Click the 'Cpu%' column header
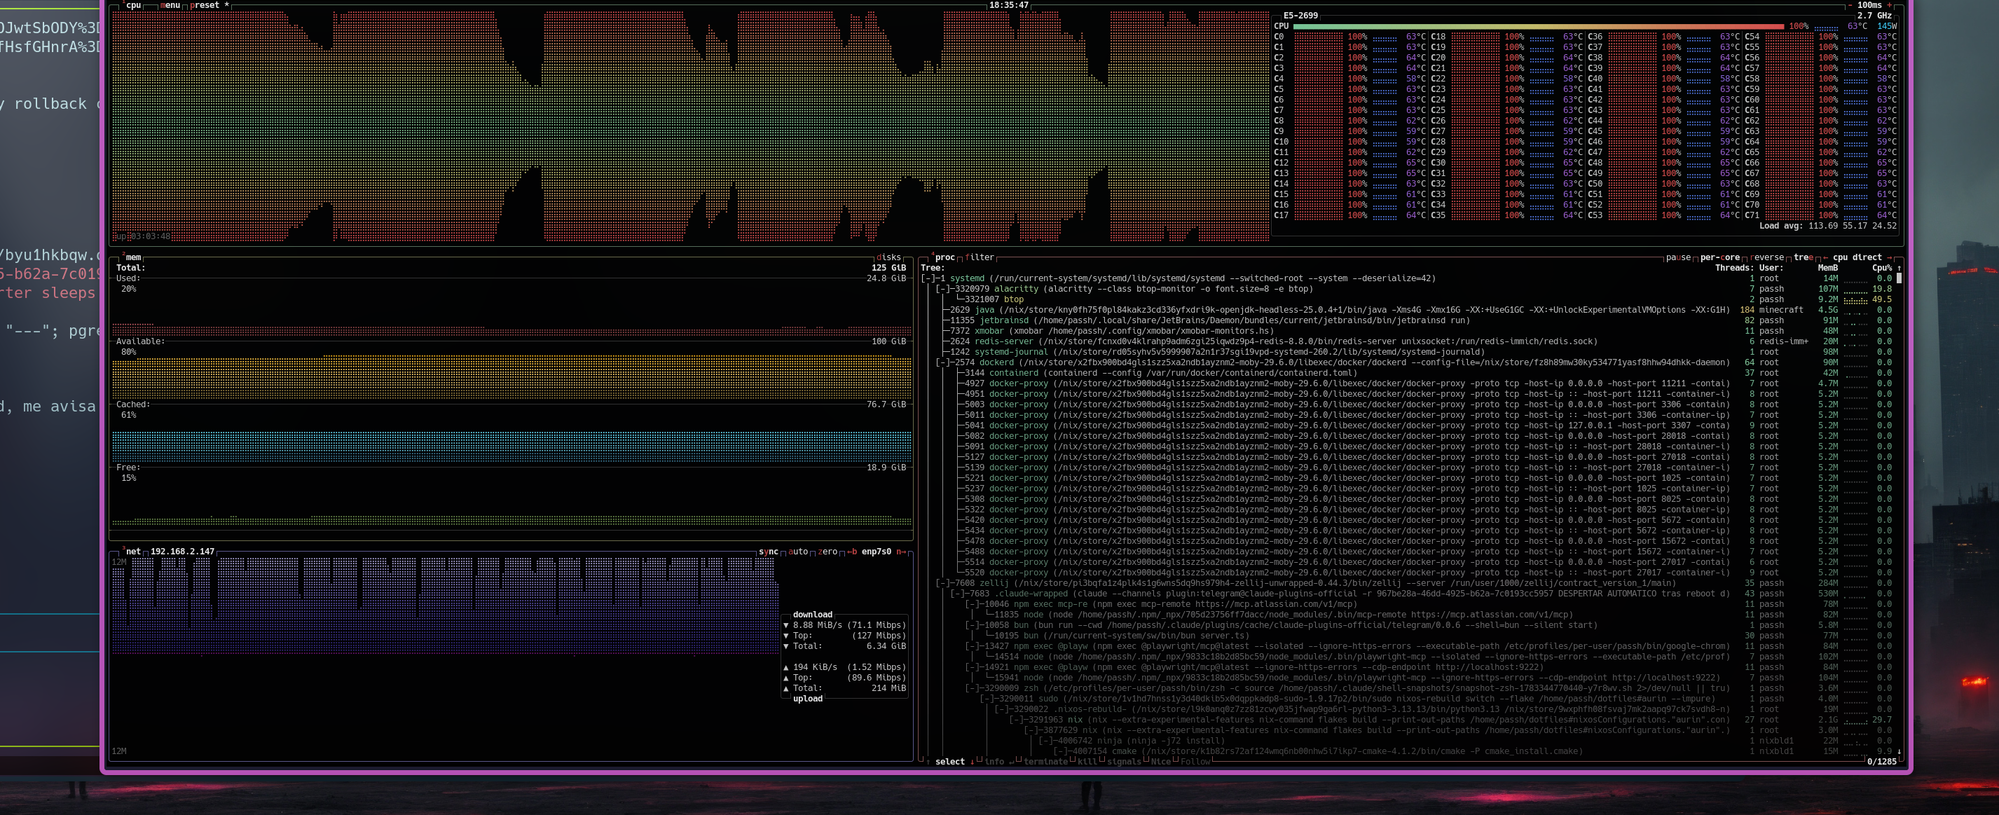The height and width of the screenshot is (815, 1999). coord(1881,268)
